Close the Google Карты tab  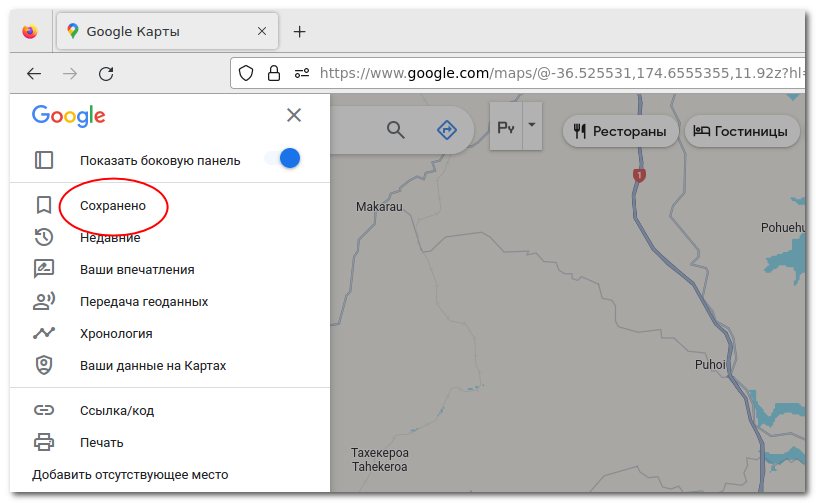coord(262,31)
